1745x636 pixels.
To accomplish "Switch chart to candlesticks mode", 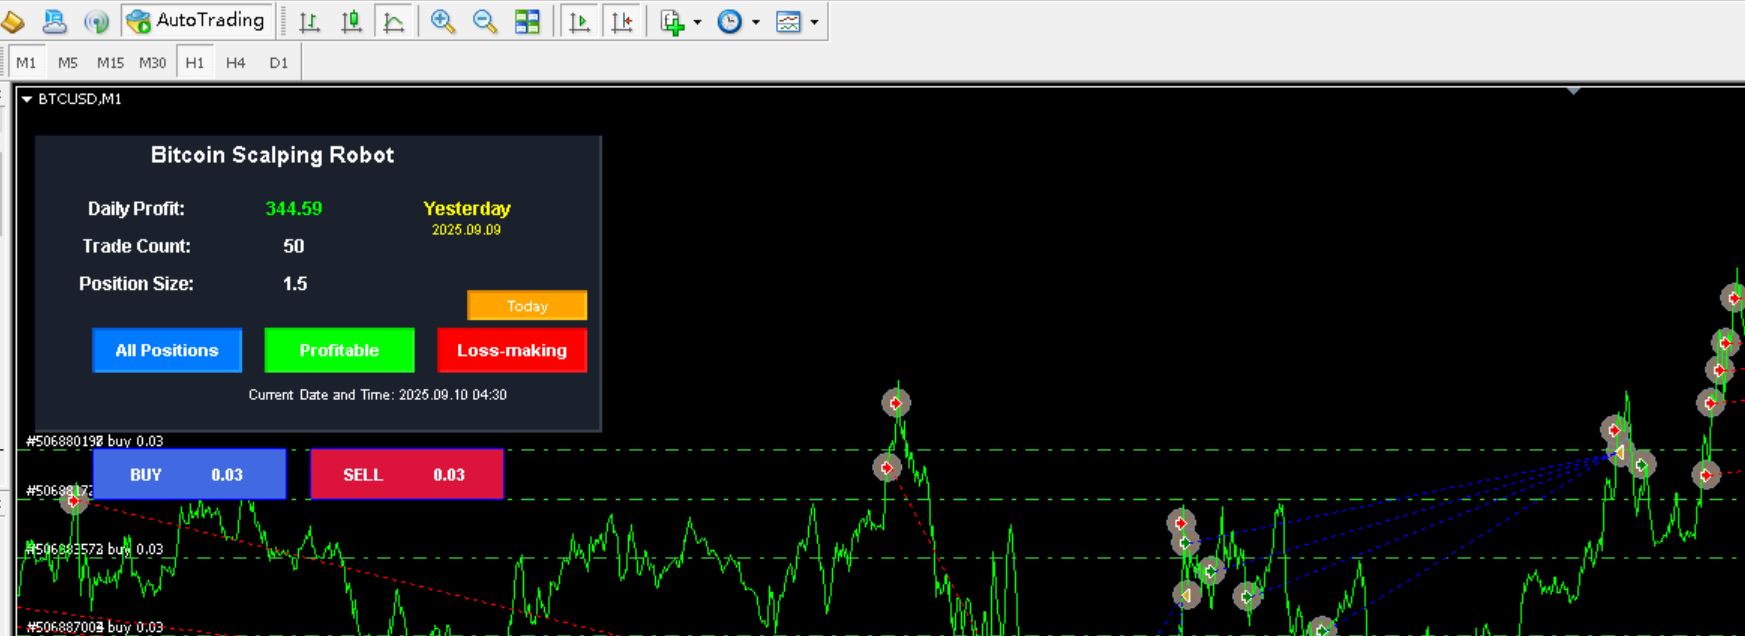I will point(352,21).
